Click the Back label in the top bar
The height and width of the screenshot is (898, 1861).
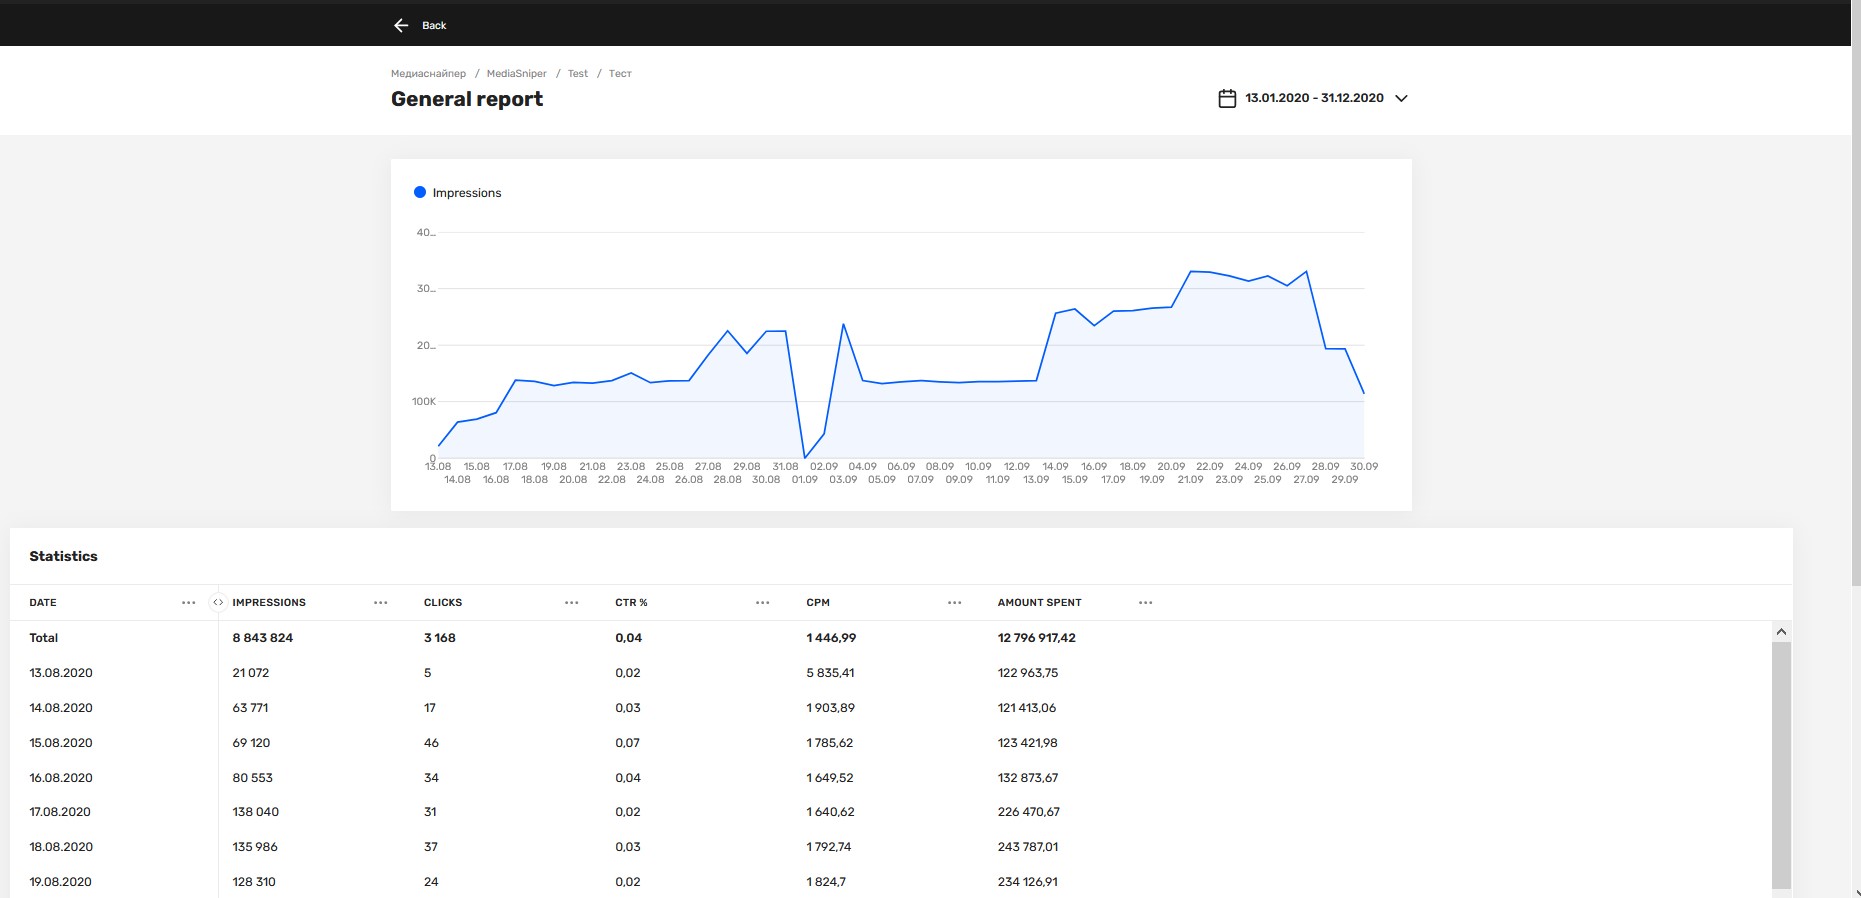pyautogui.click(x=434, y=25)
